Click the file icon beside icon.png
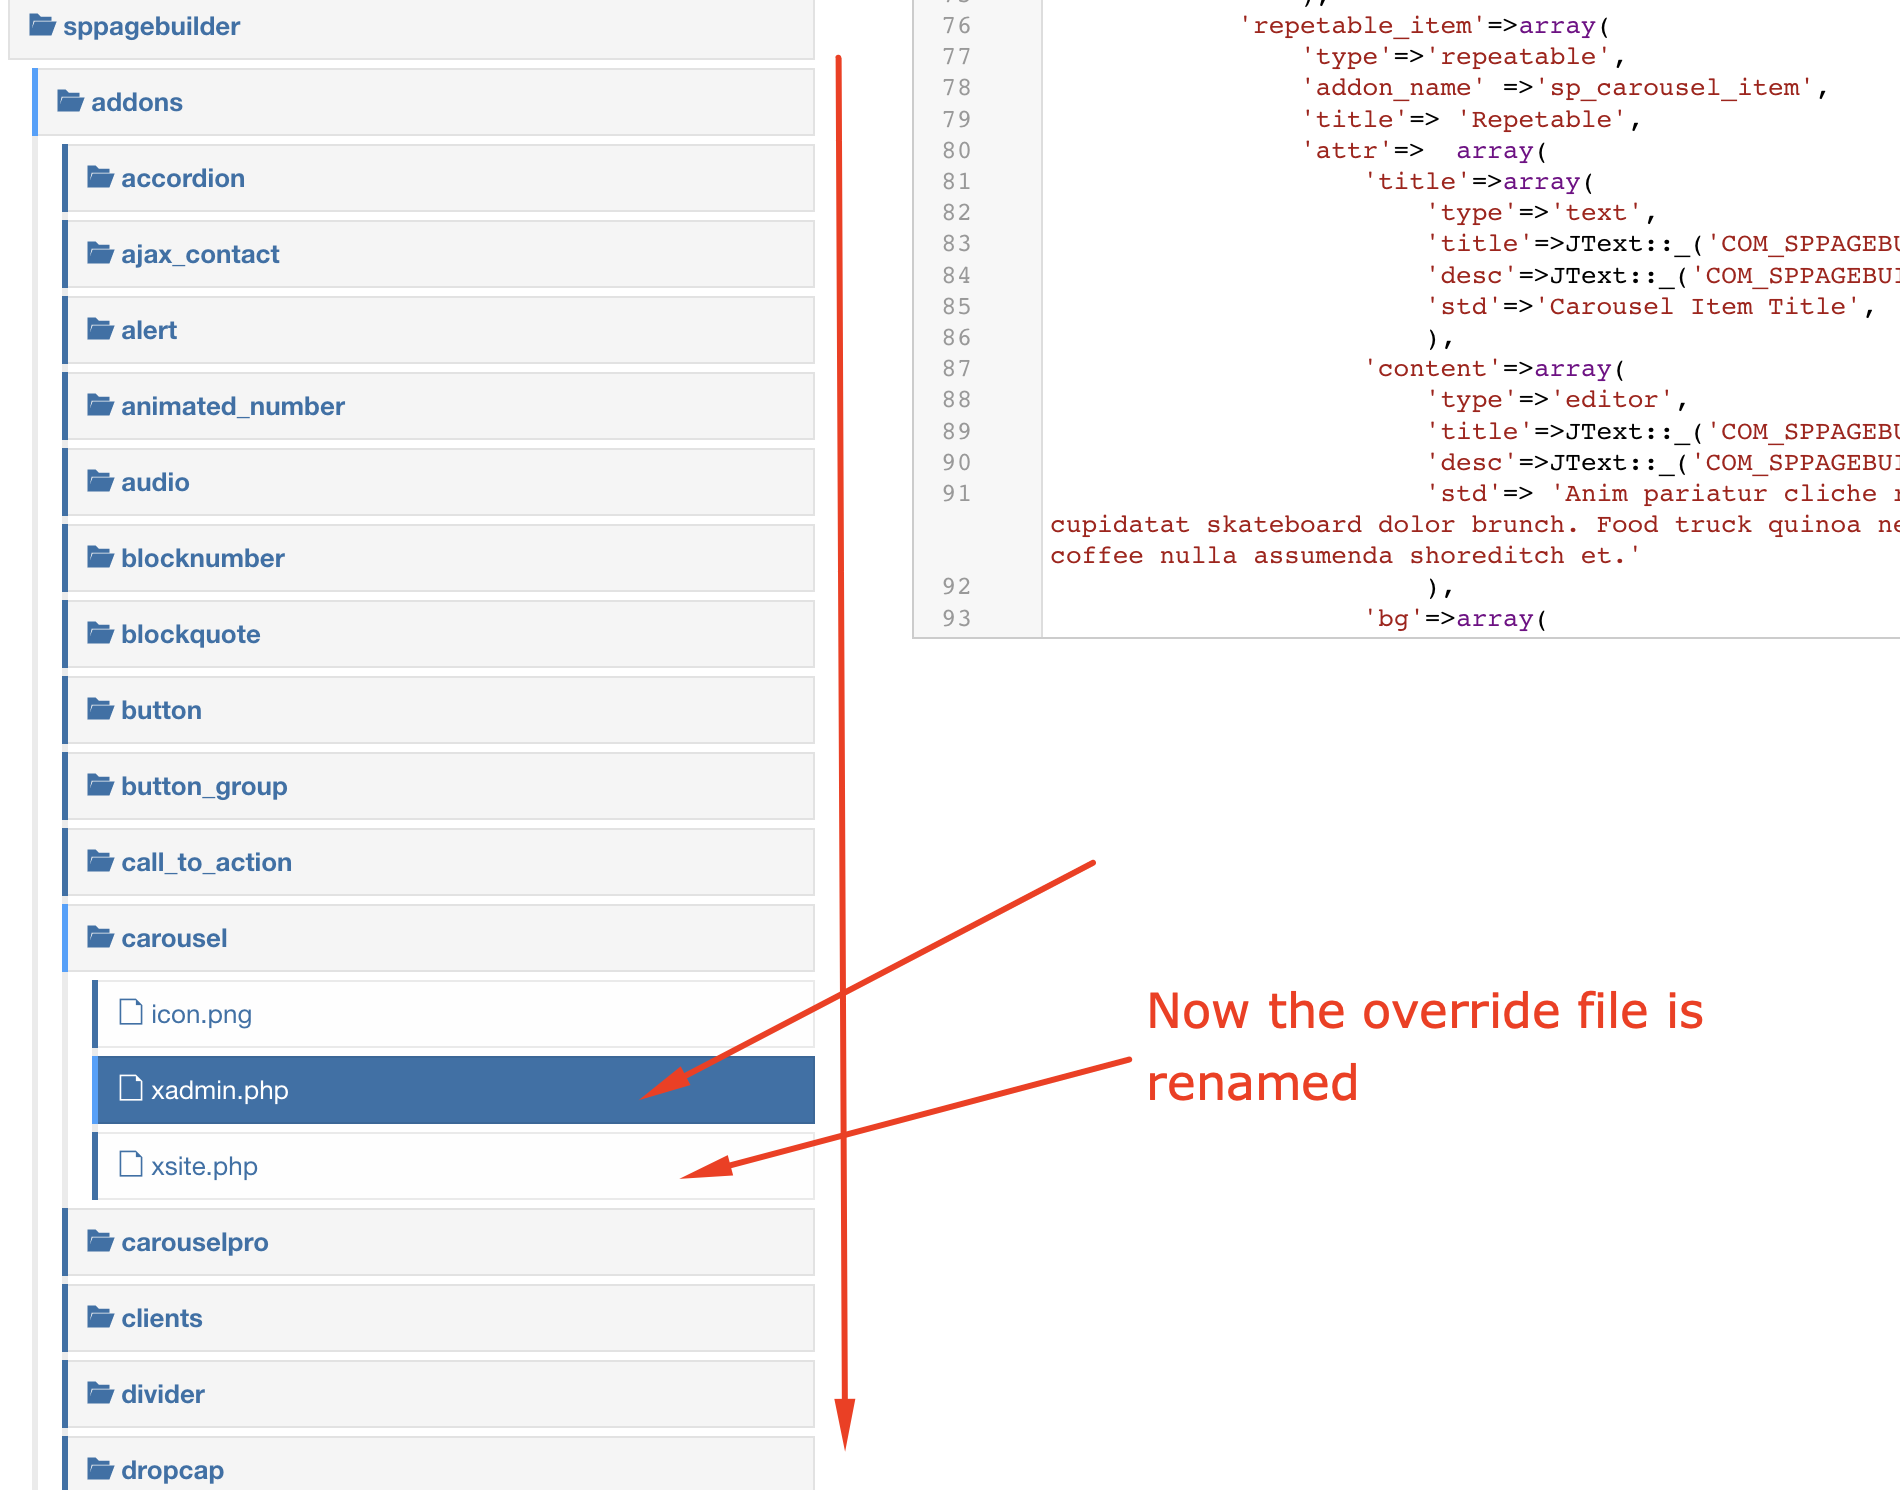1900x1490 pixels. [131, 1013]
